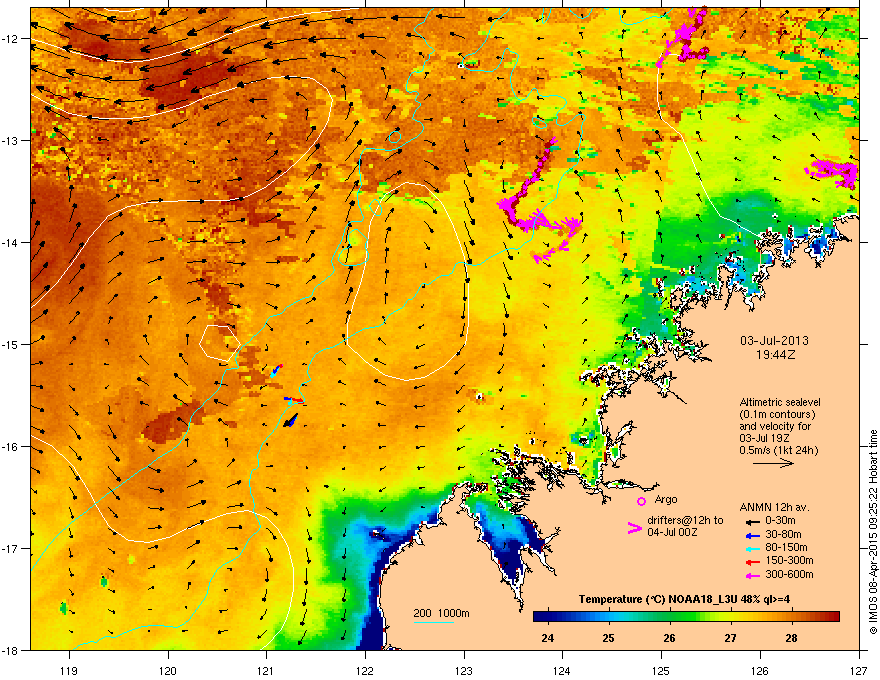Image resolution: width=880 pixels, height=680 pixels.
Task: Click longitude axis label '124'
Action: click(562, 670)
